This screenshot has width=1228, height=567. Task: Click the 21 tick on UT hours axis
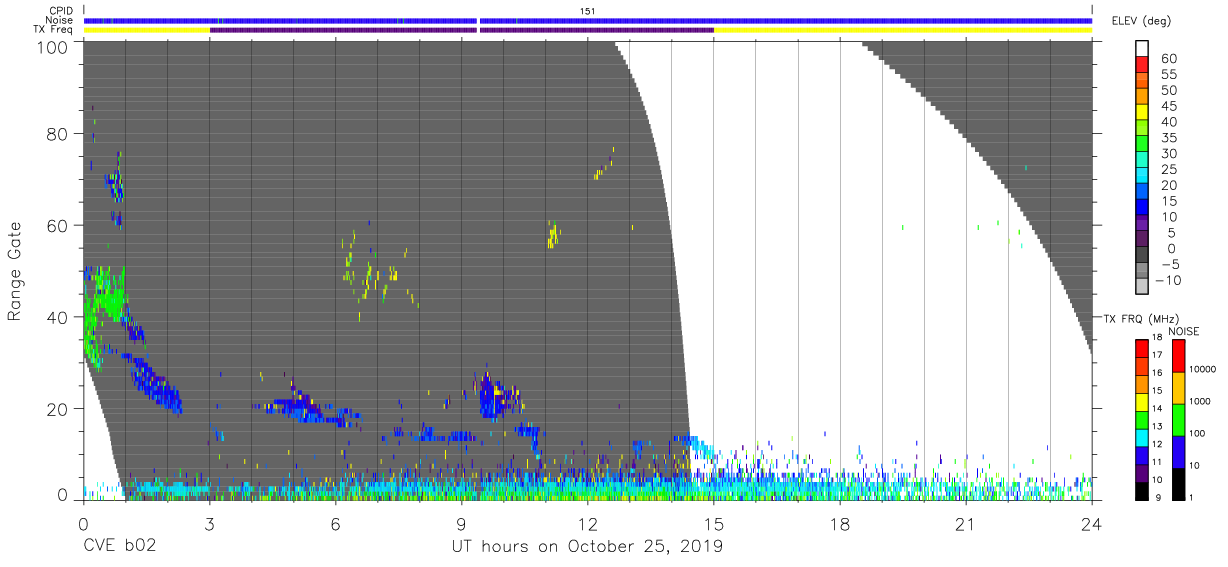pos(965,524)
